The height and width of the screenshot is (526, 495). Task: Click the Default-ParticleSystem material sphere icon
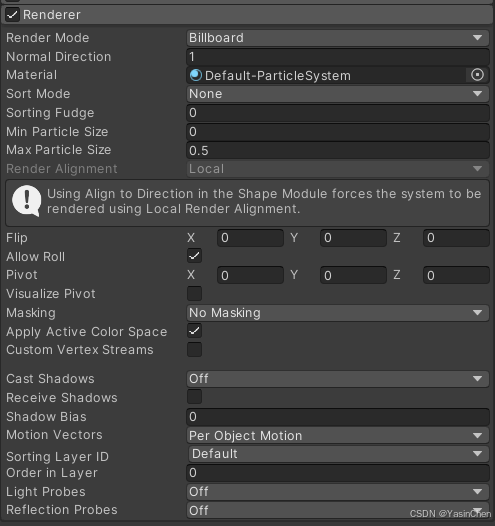(196, 75)
